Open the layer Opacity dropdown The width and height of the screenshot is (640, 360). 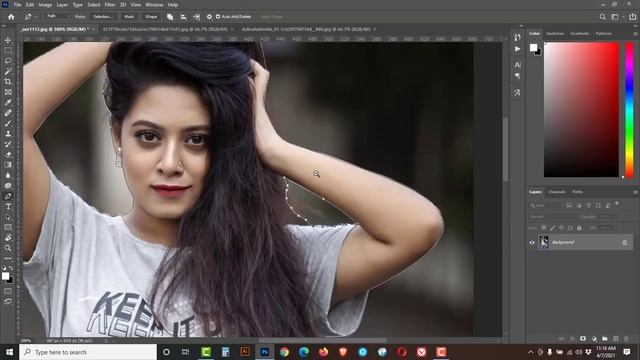click(x=606, y=217)
